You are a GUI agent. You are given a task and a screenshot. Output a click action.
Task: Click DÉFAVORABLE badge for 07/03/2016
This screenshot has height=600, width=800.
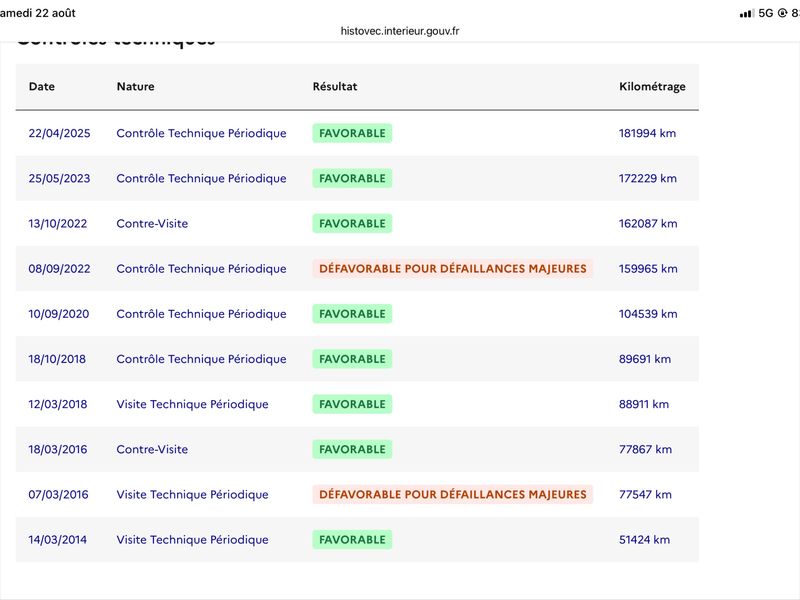(453, 494)
